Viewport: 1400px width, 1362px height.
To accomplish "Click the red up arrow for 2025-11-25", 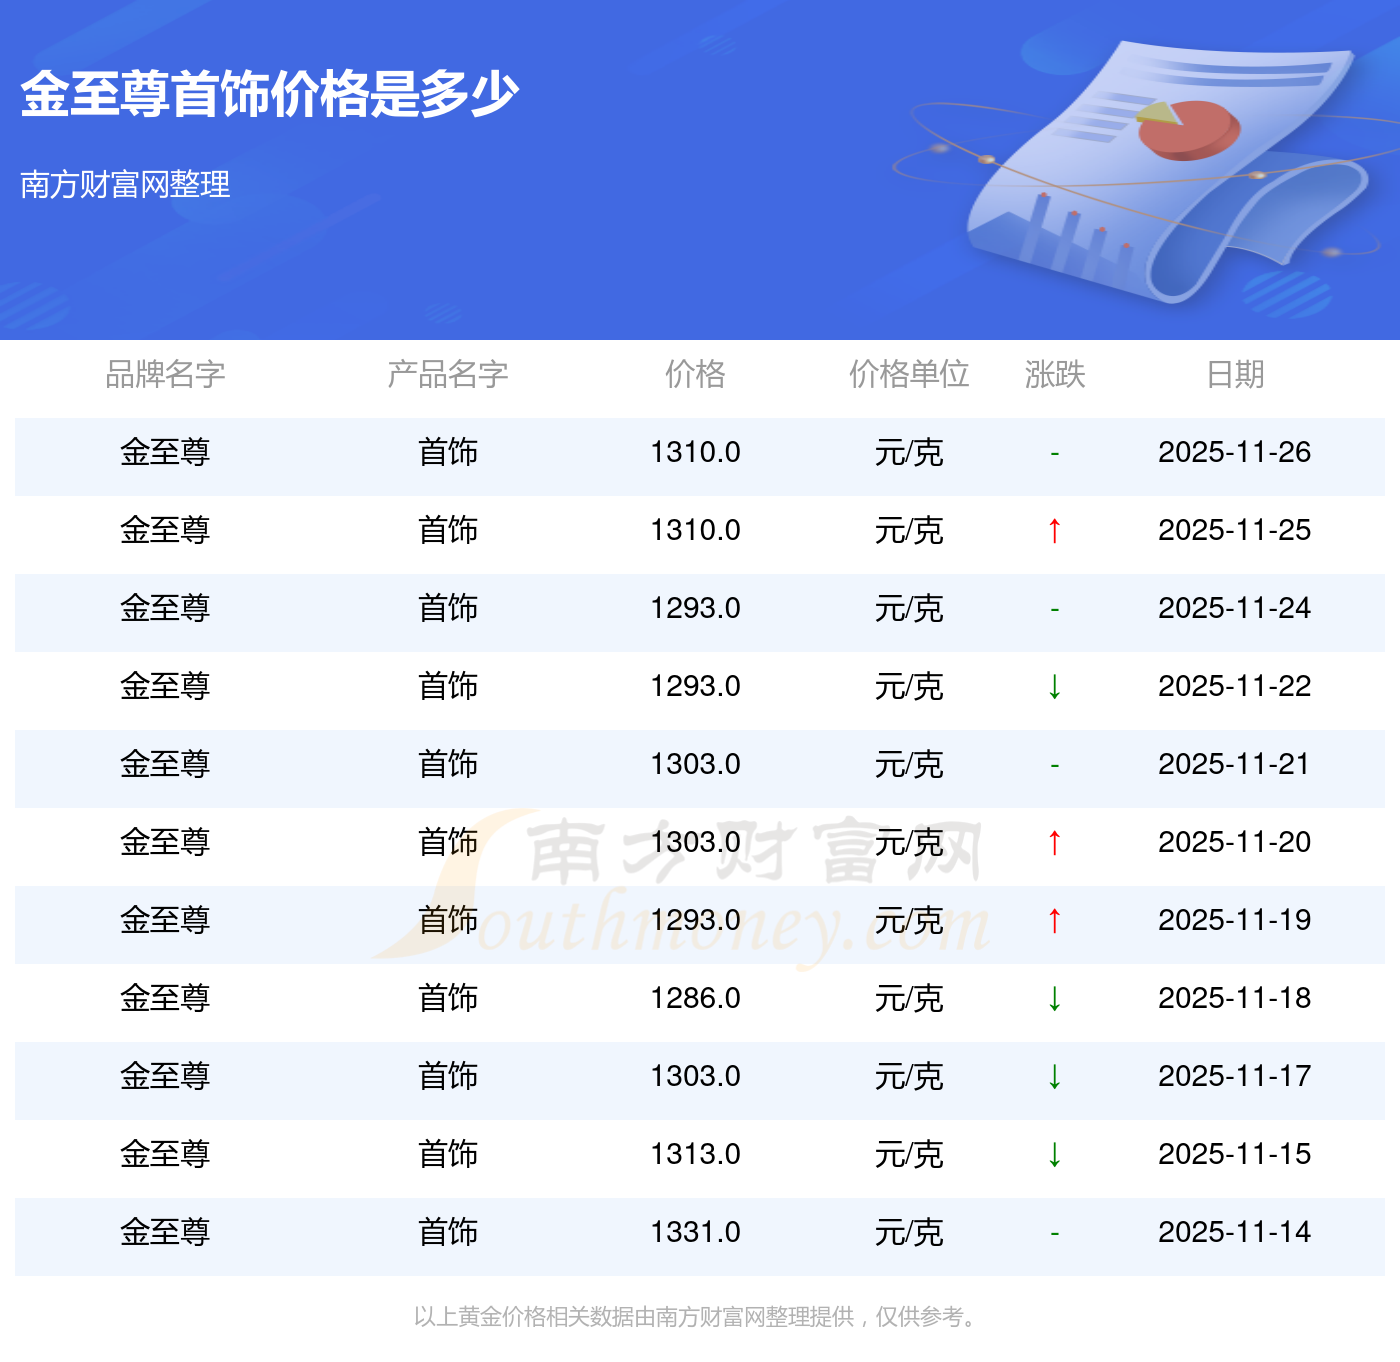I will pyautogui.click(x=1054, y=531).
